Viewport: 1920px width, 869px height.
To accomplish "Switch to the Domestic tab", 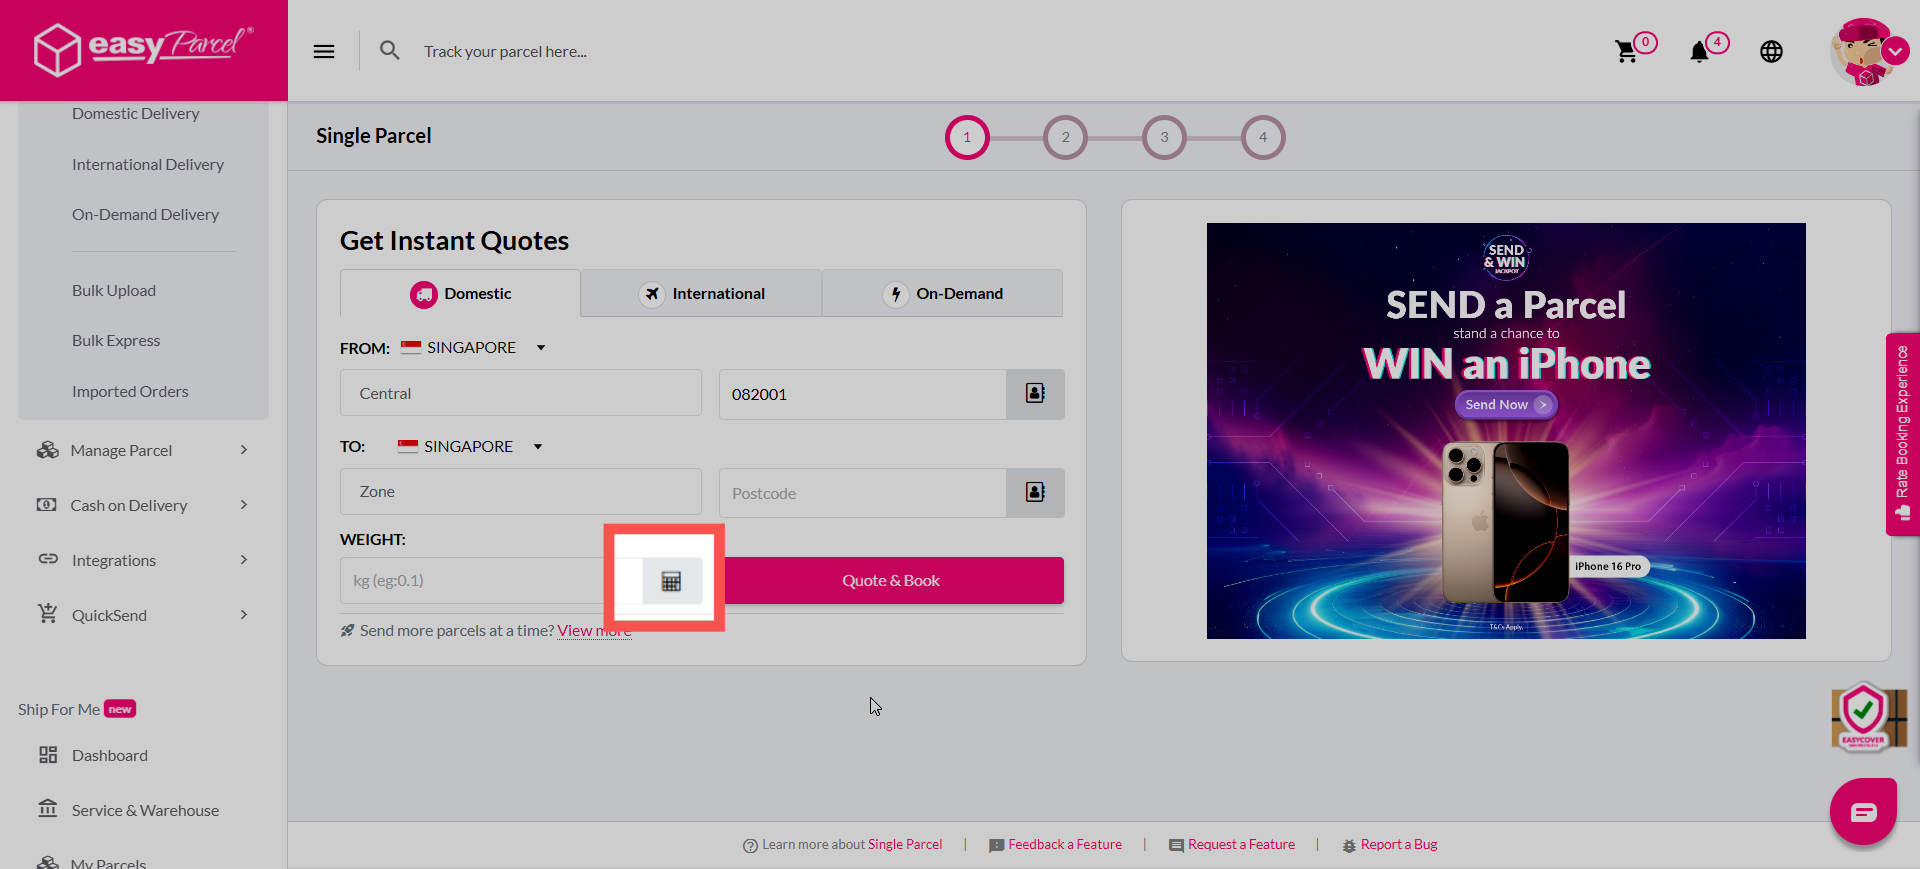I will pyautogui.click(x=460, y=294).
